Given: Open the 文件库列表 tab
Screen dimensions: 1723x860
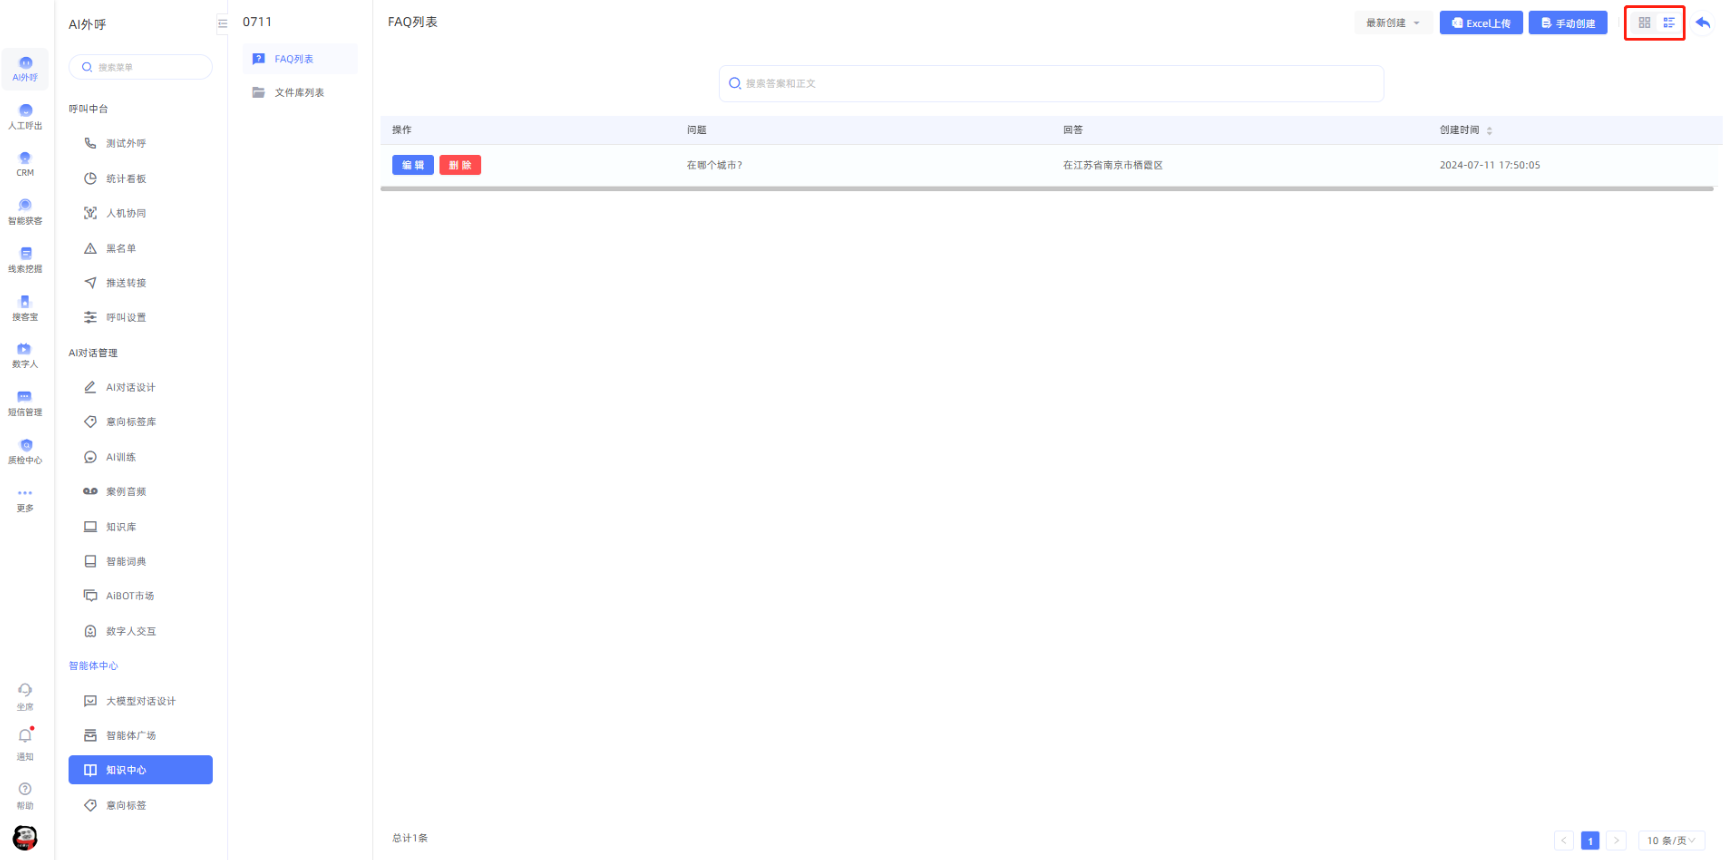Looking at the screenshot, I should 299,93.
